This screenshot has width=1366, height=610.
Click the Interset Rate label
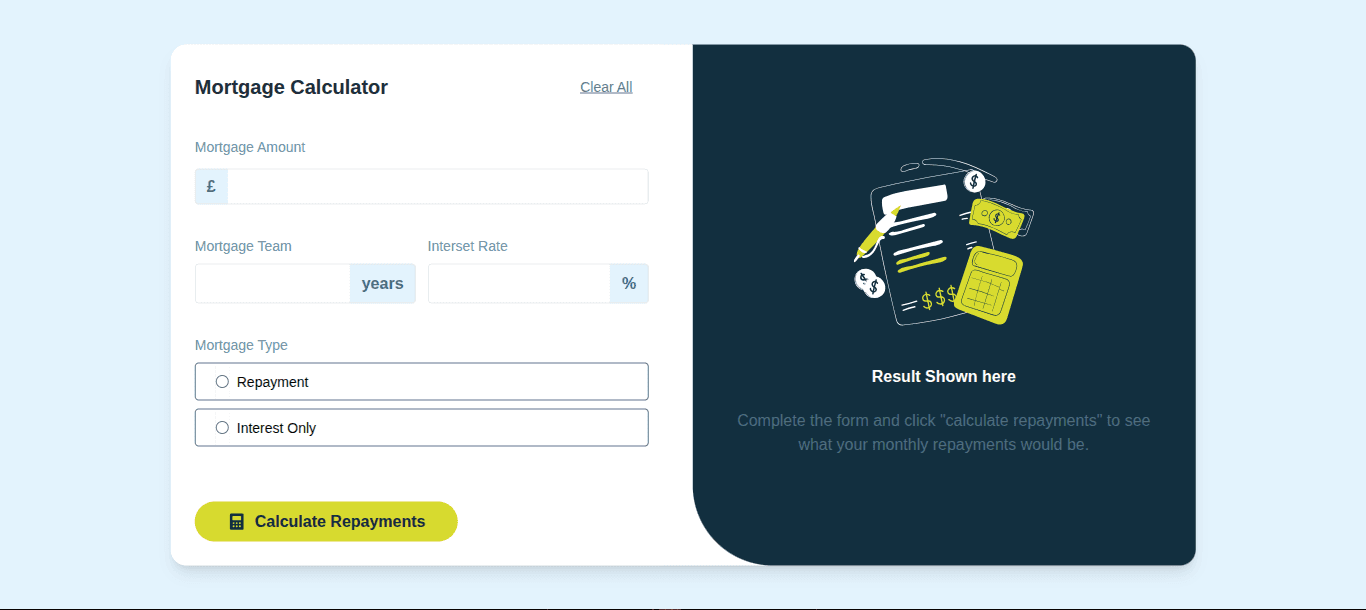pyautogui.click(x=468, y=246)
